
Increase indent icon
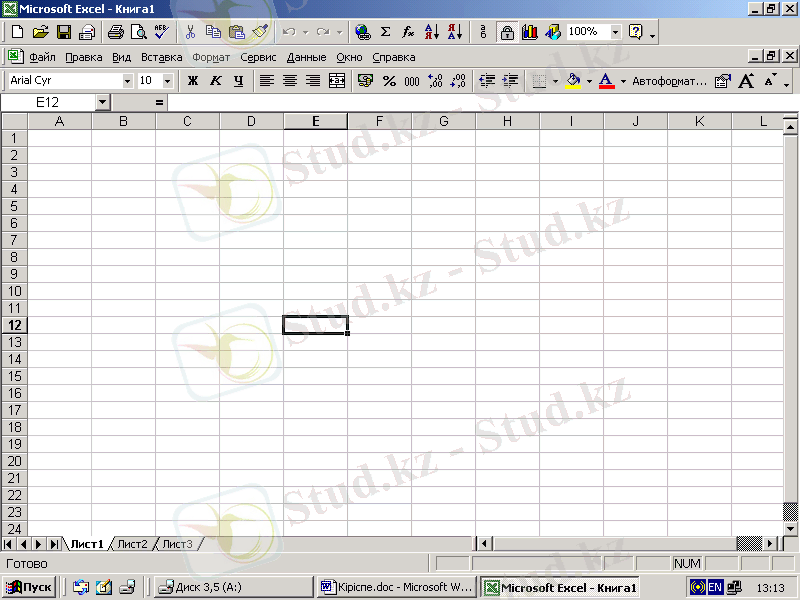point(510,81)
